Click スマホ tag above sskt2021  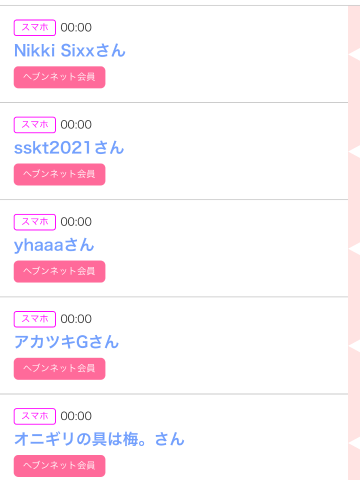[x=35, y=125]
